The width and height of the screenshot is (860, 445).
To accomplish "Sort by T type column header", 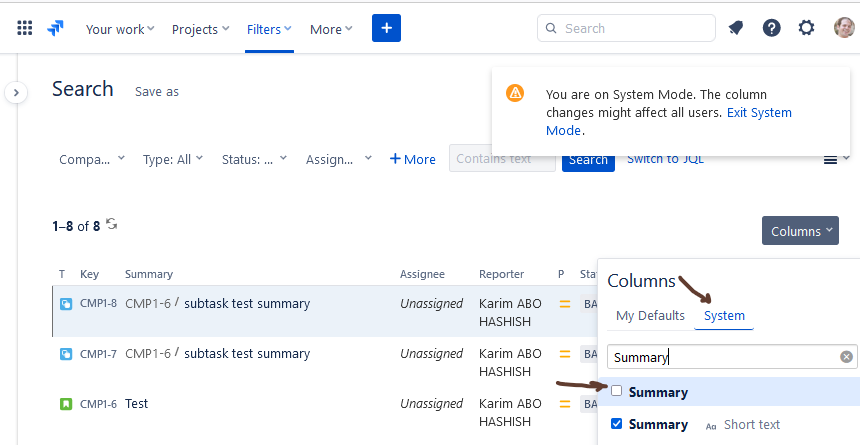I will point(62,274).
